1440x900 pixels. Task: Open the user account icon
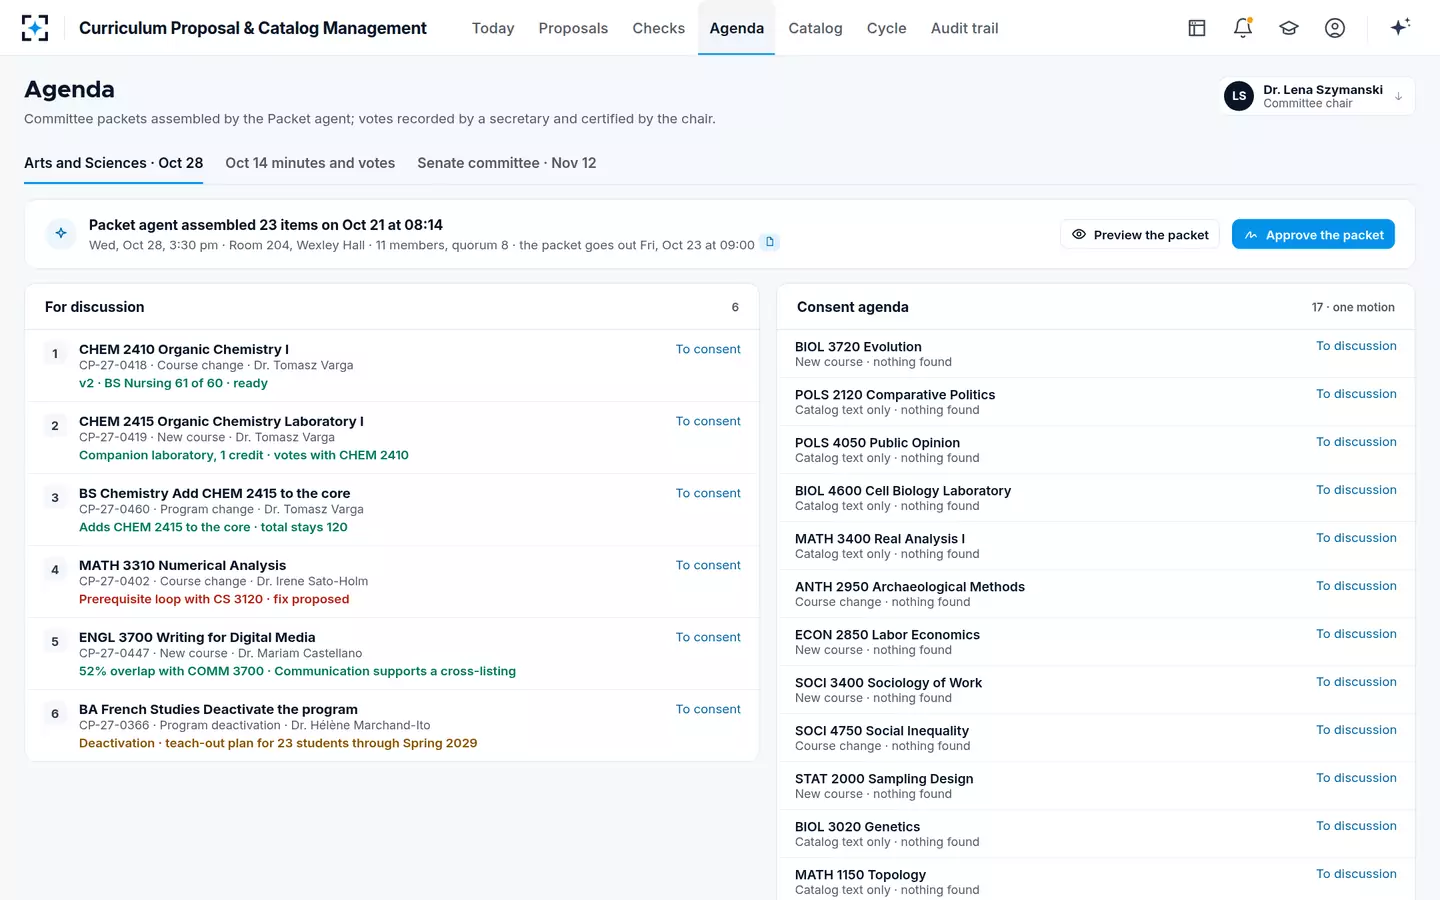pos(1335,28)
